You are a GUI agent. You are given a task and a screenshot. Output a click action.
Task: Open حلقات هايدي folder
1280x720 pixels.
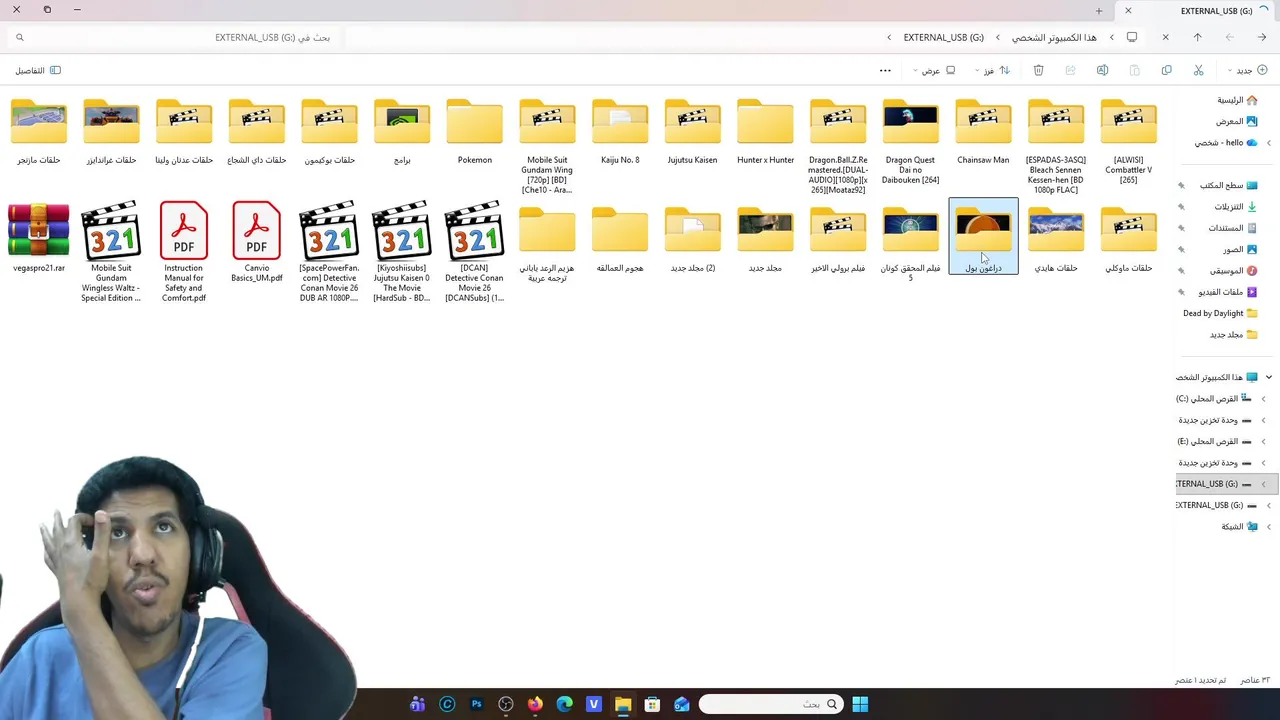point(1056,240)
